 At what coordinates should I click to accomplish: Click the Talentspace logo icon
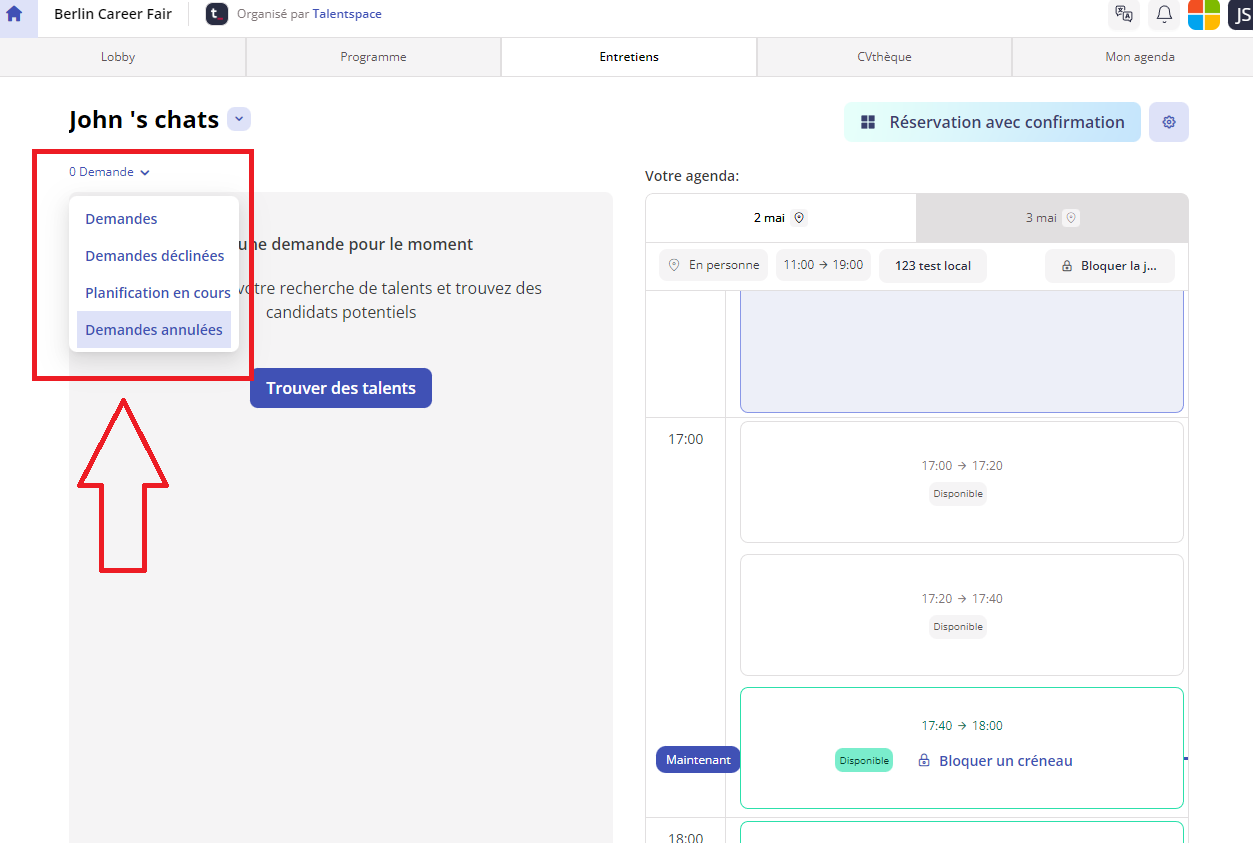[217, 14]
